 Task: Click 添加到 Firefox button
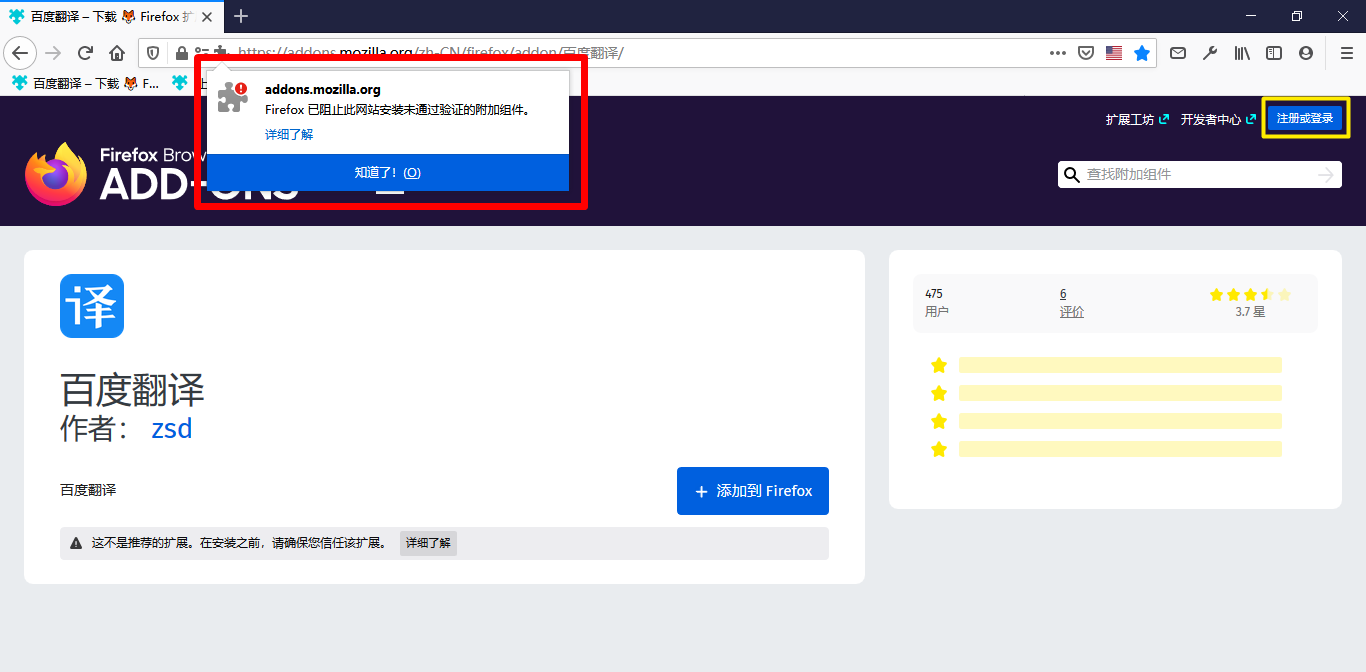point(753,491)
